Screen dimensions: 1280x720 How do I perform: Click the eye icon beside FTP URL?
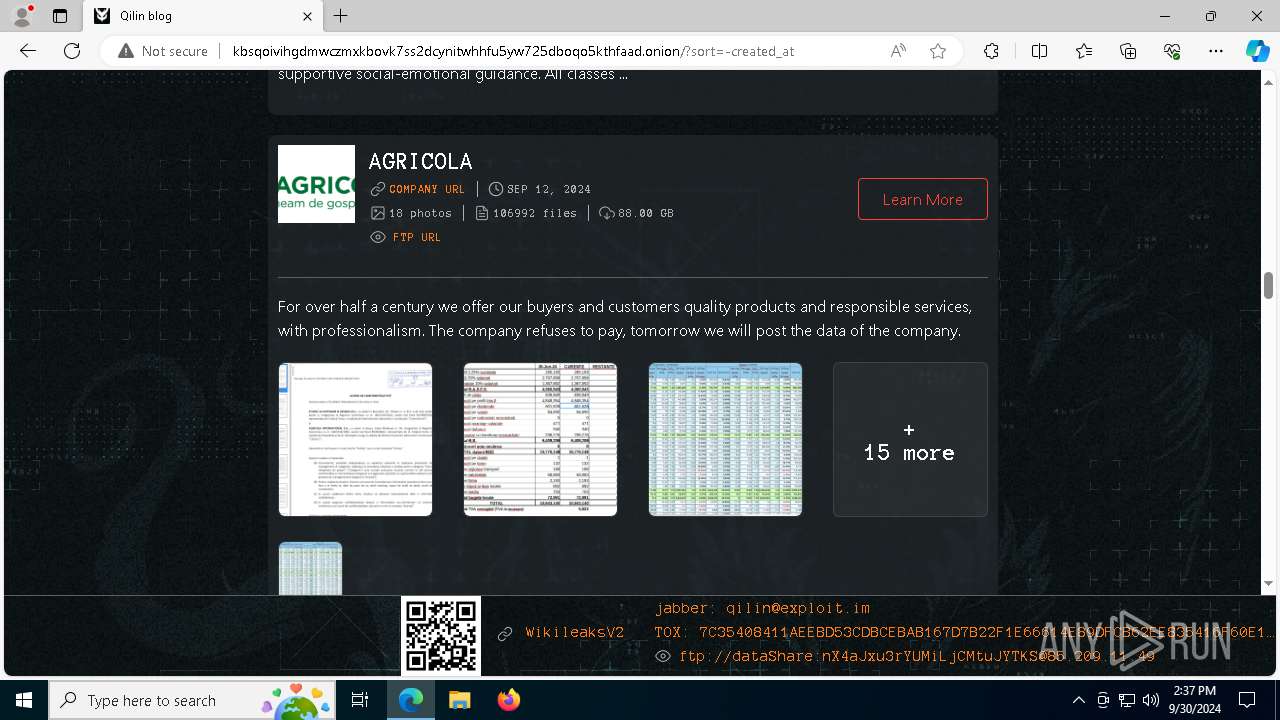[x=378, y=237]
